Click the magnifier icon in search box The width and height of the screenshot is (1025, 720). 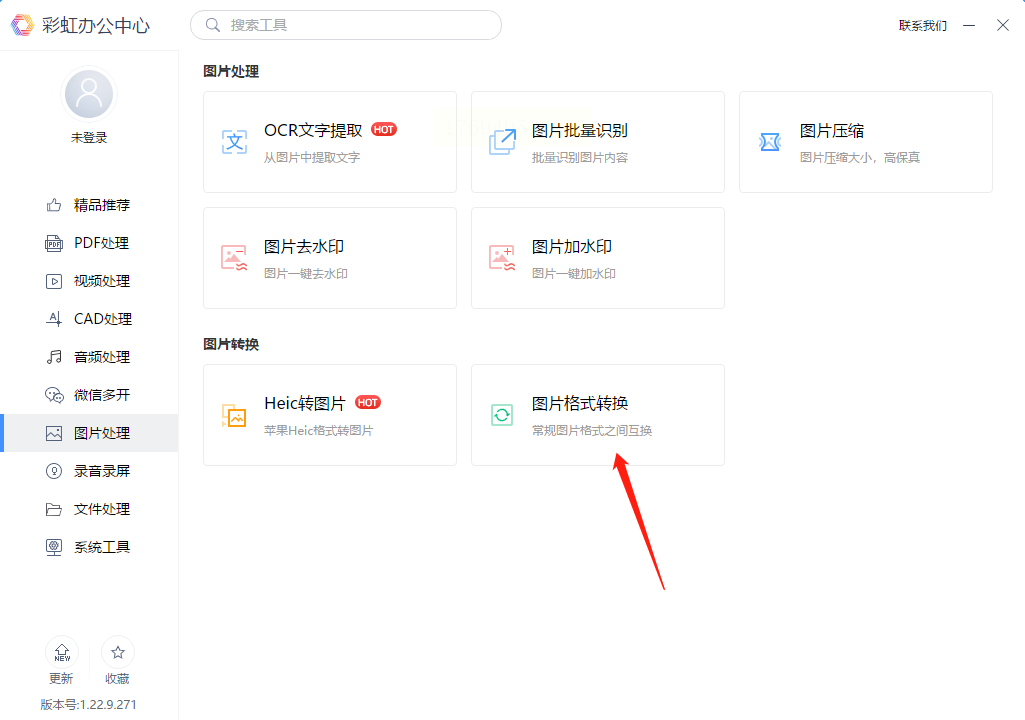tap(212, 25)
